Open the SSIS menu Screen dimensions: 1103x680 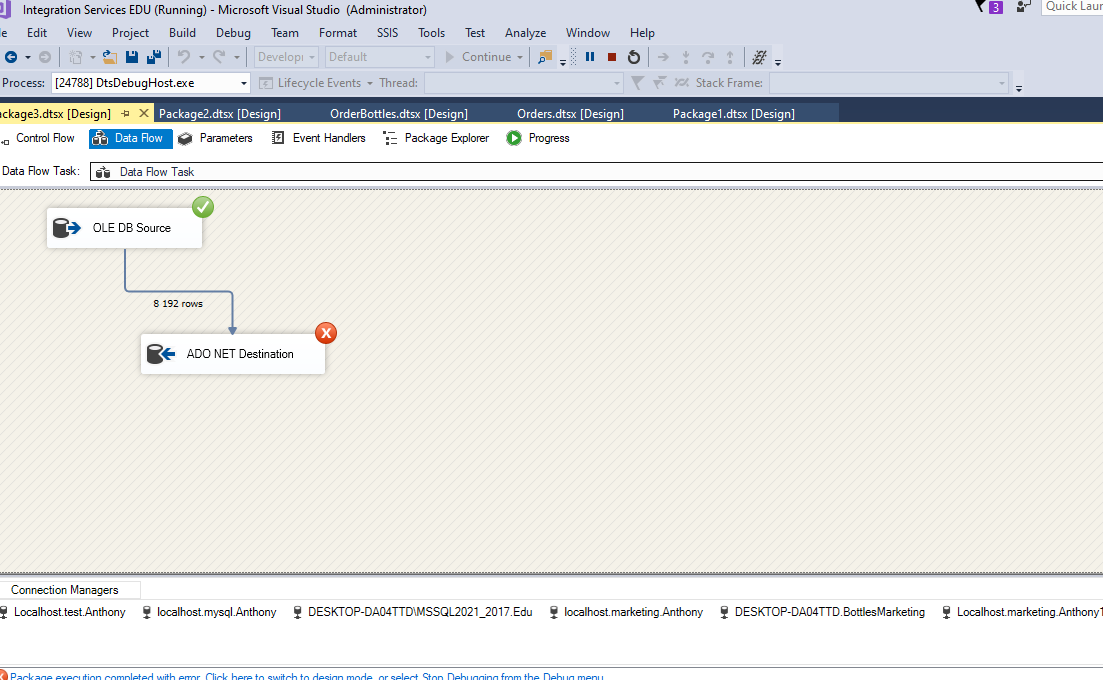(387, 33)
